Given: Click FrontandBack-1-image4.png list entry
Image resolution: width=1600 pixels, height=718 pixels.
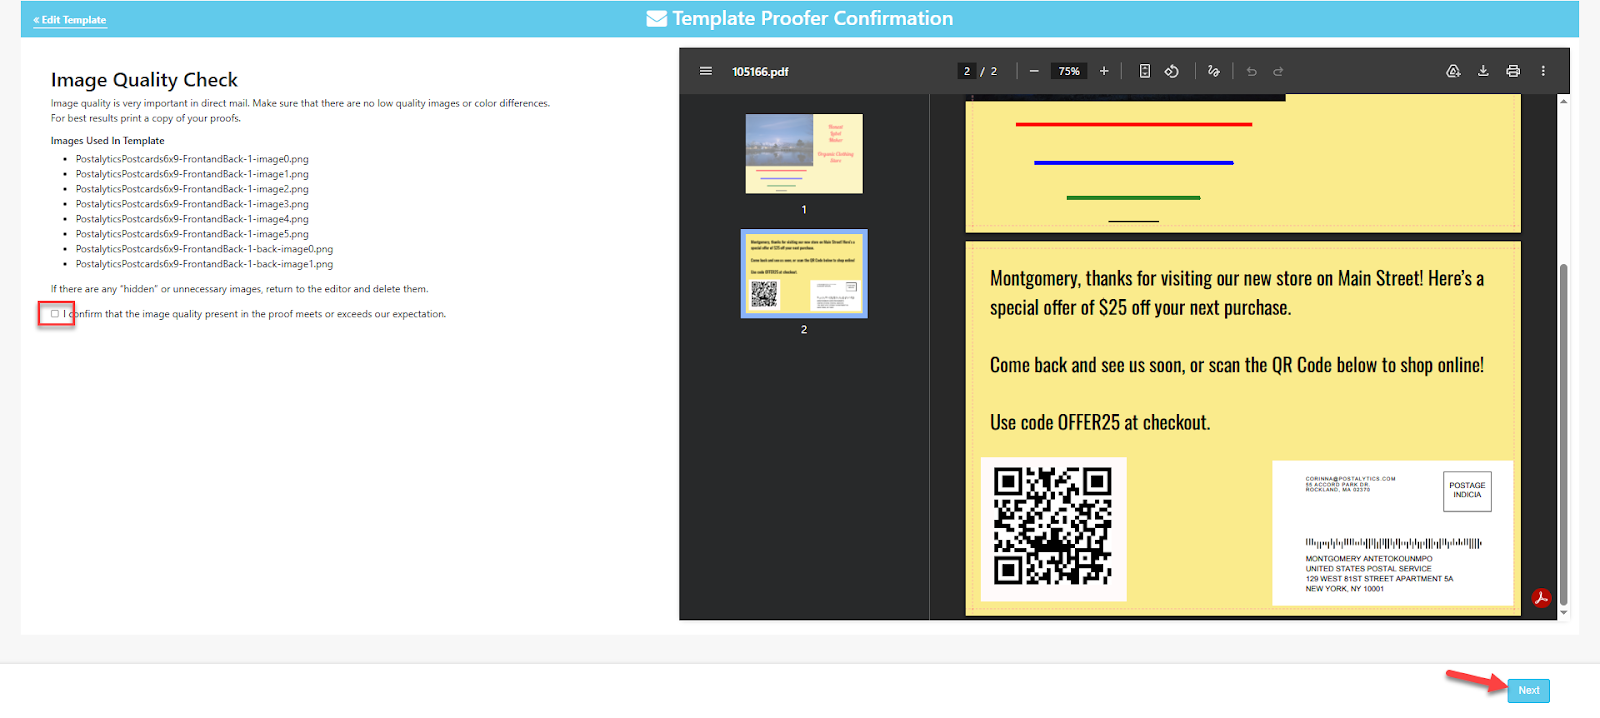Looking at the screenshot, I should point(192,219).
